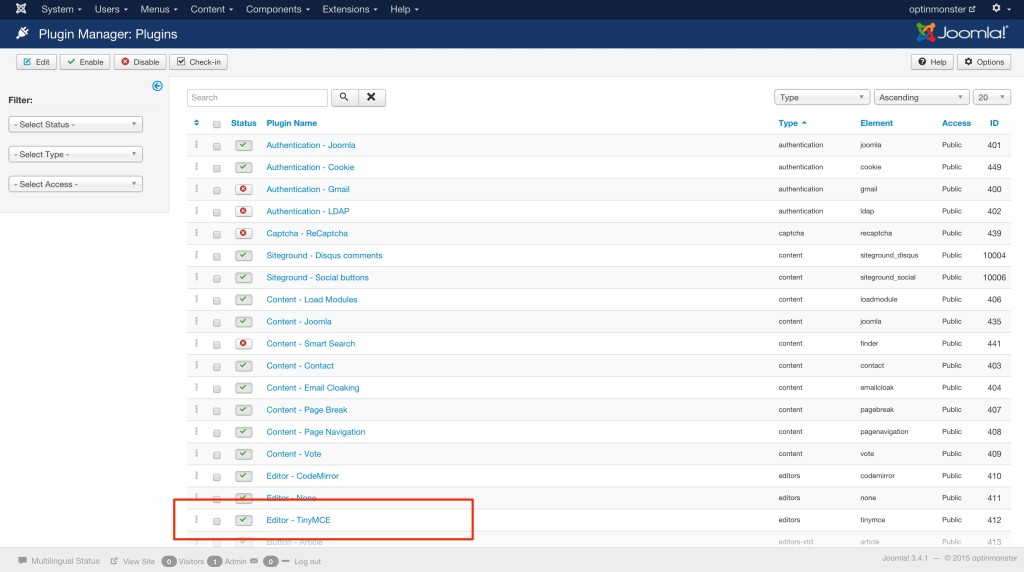
Task: Open the Extensions menu
Action: click(349, 9)
